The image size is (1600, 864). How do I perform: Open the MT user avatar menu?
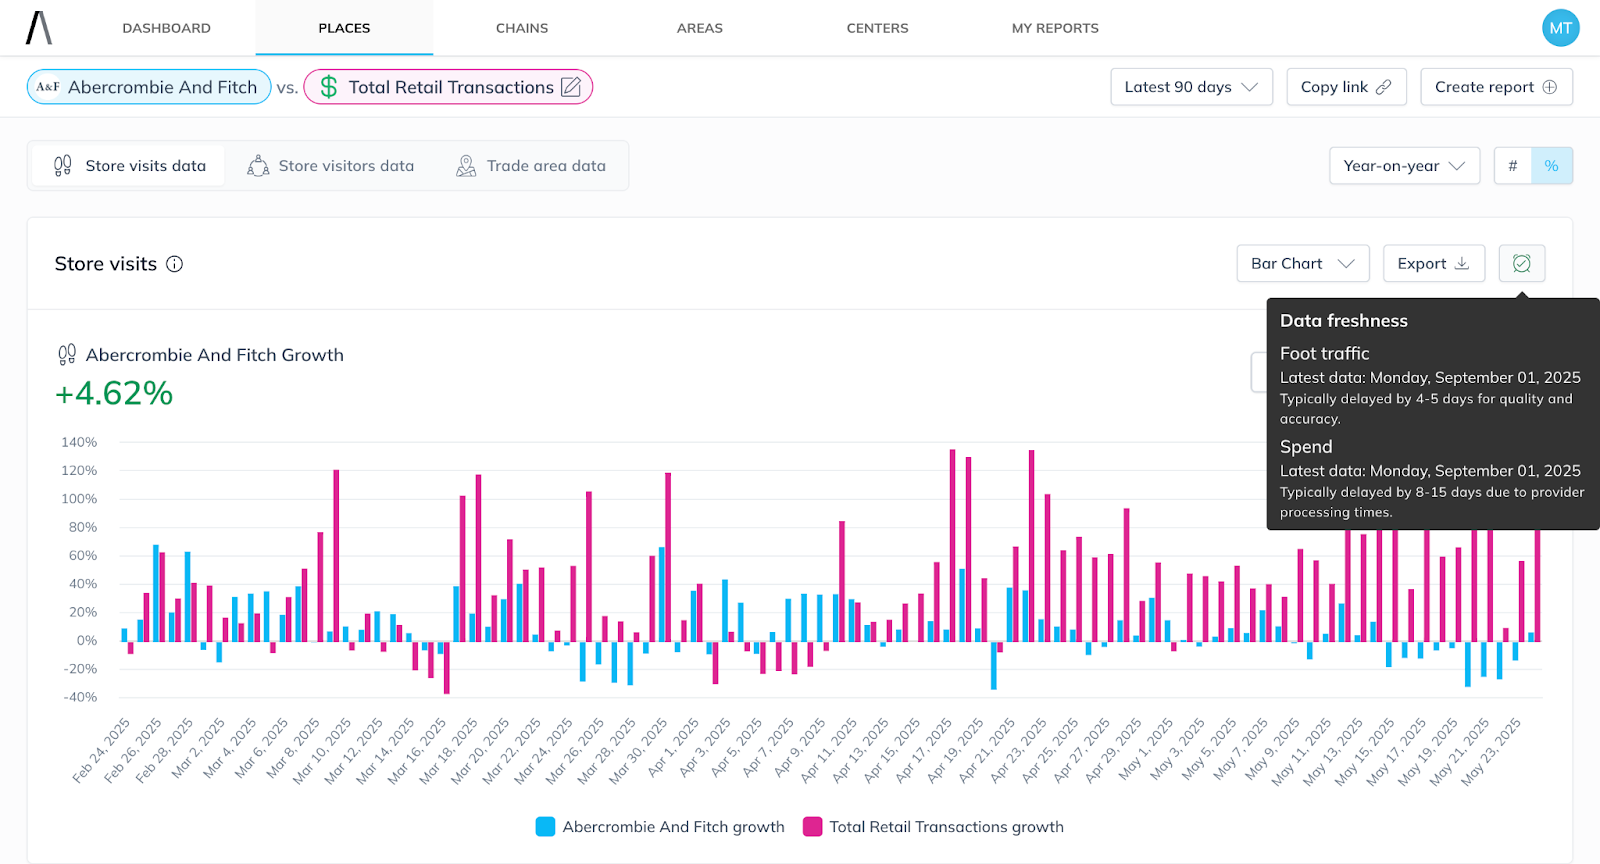(1560, 28)
